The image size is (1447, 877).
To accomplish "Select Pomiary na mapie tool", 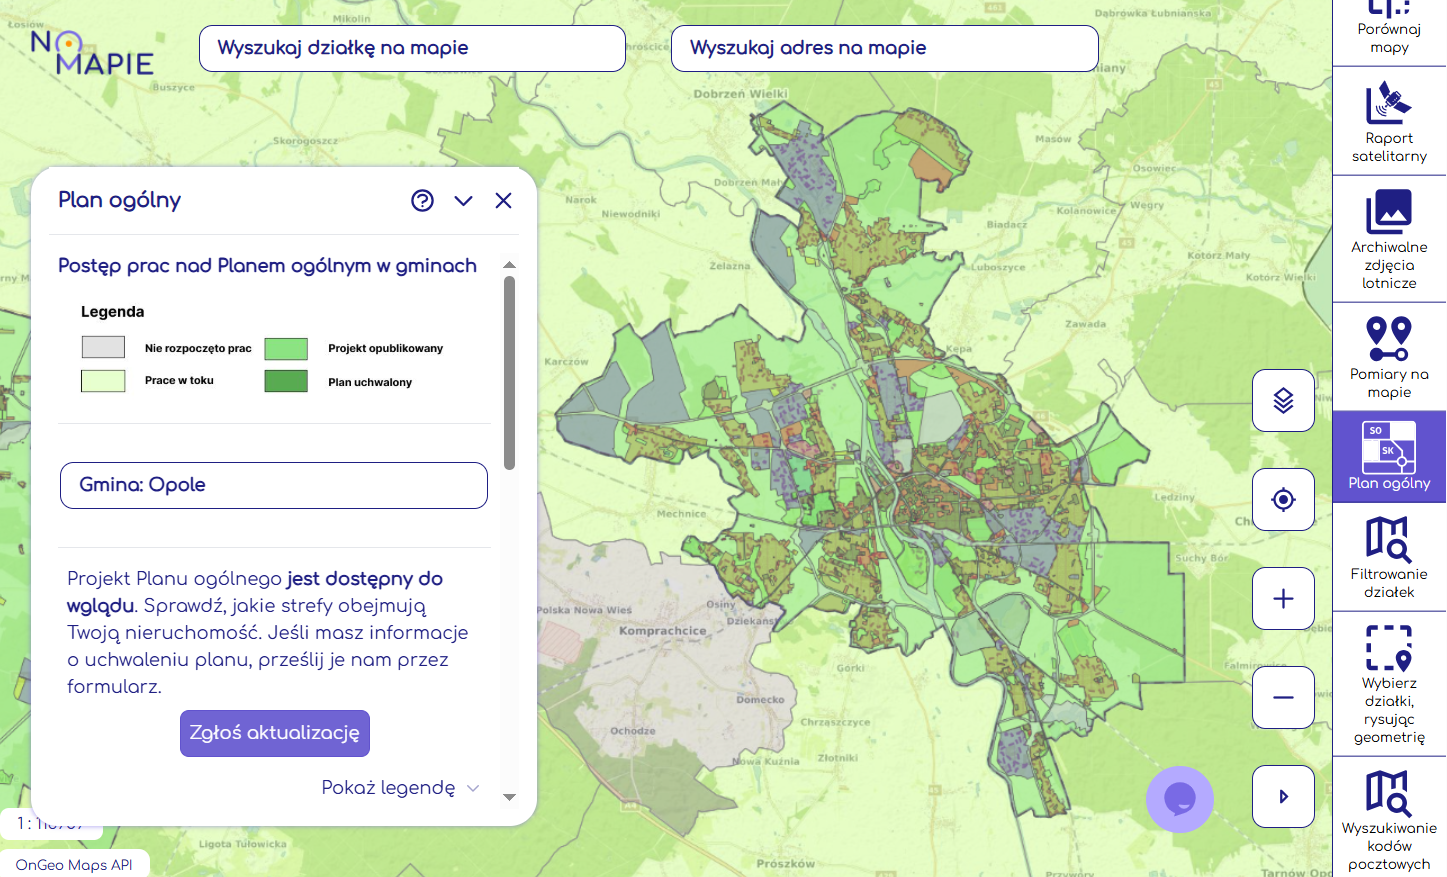I will pos(1389,357).
